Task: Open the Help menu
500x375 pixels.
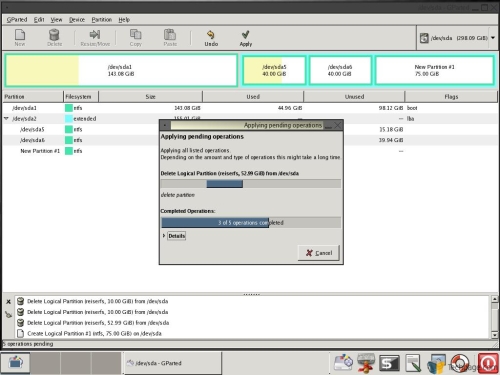Action: pos(124,20)
